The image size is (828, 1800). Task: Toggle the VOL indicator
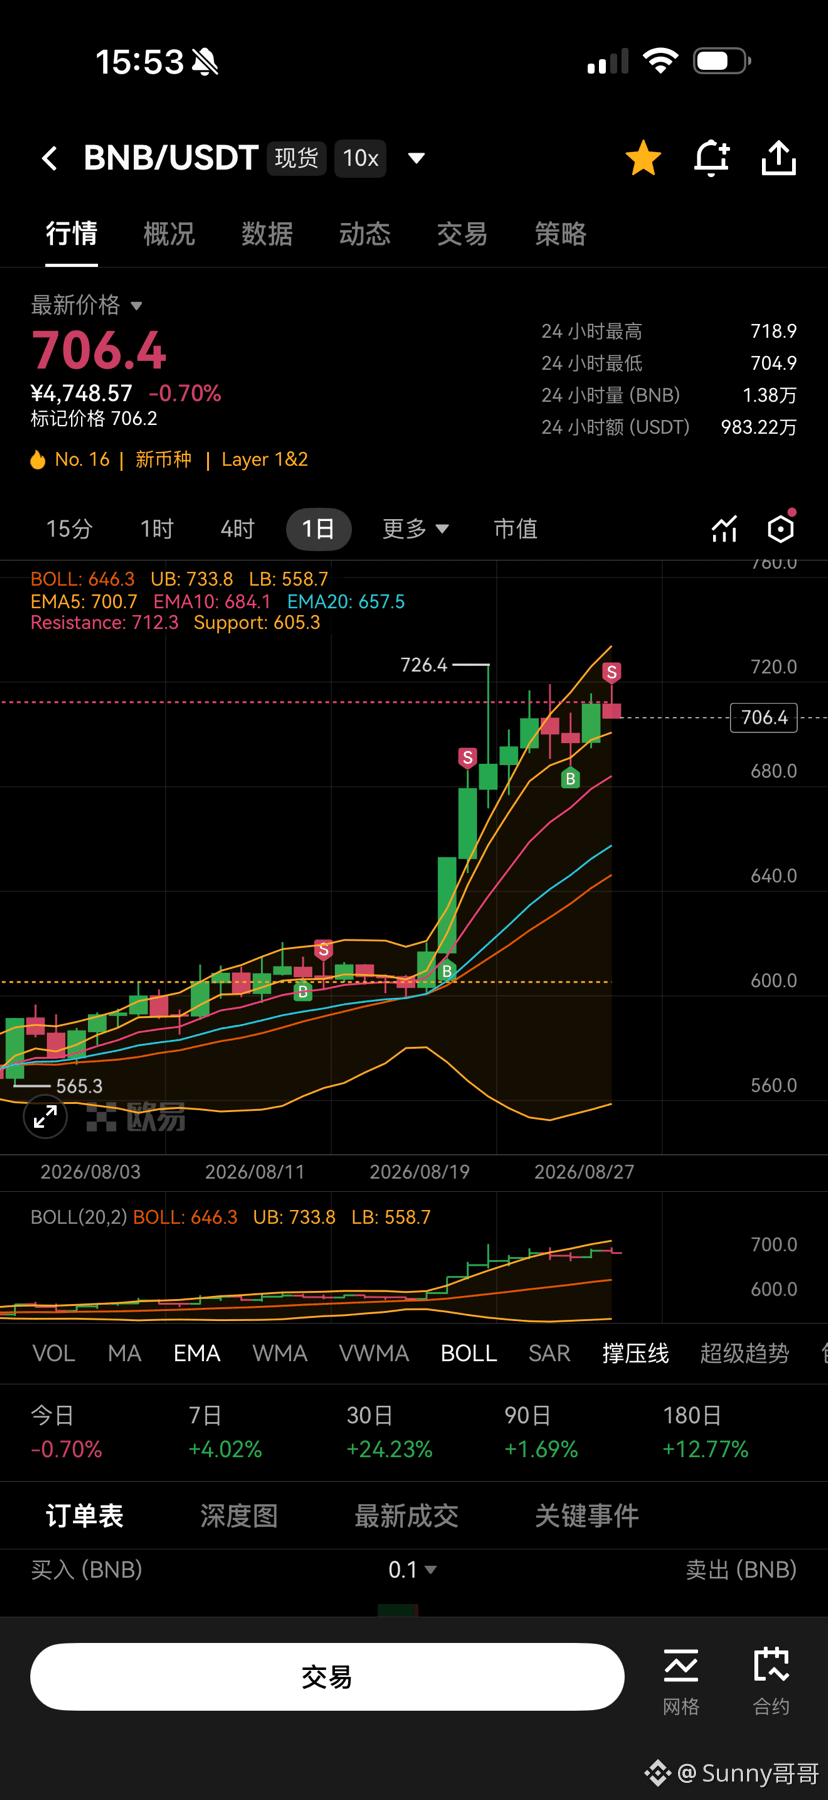(54, 1354)
